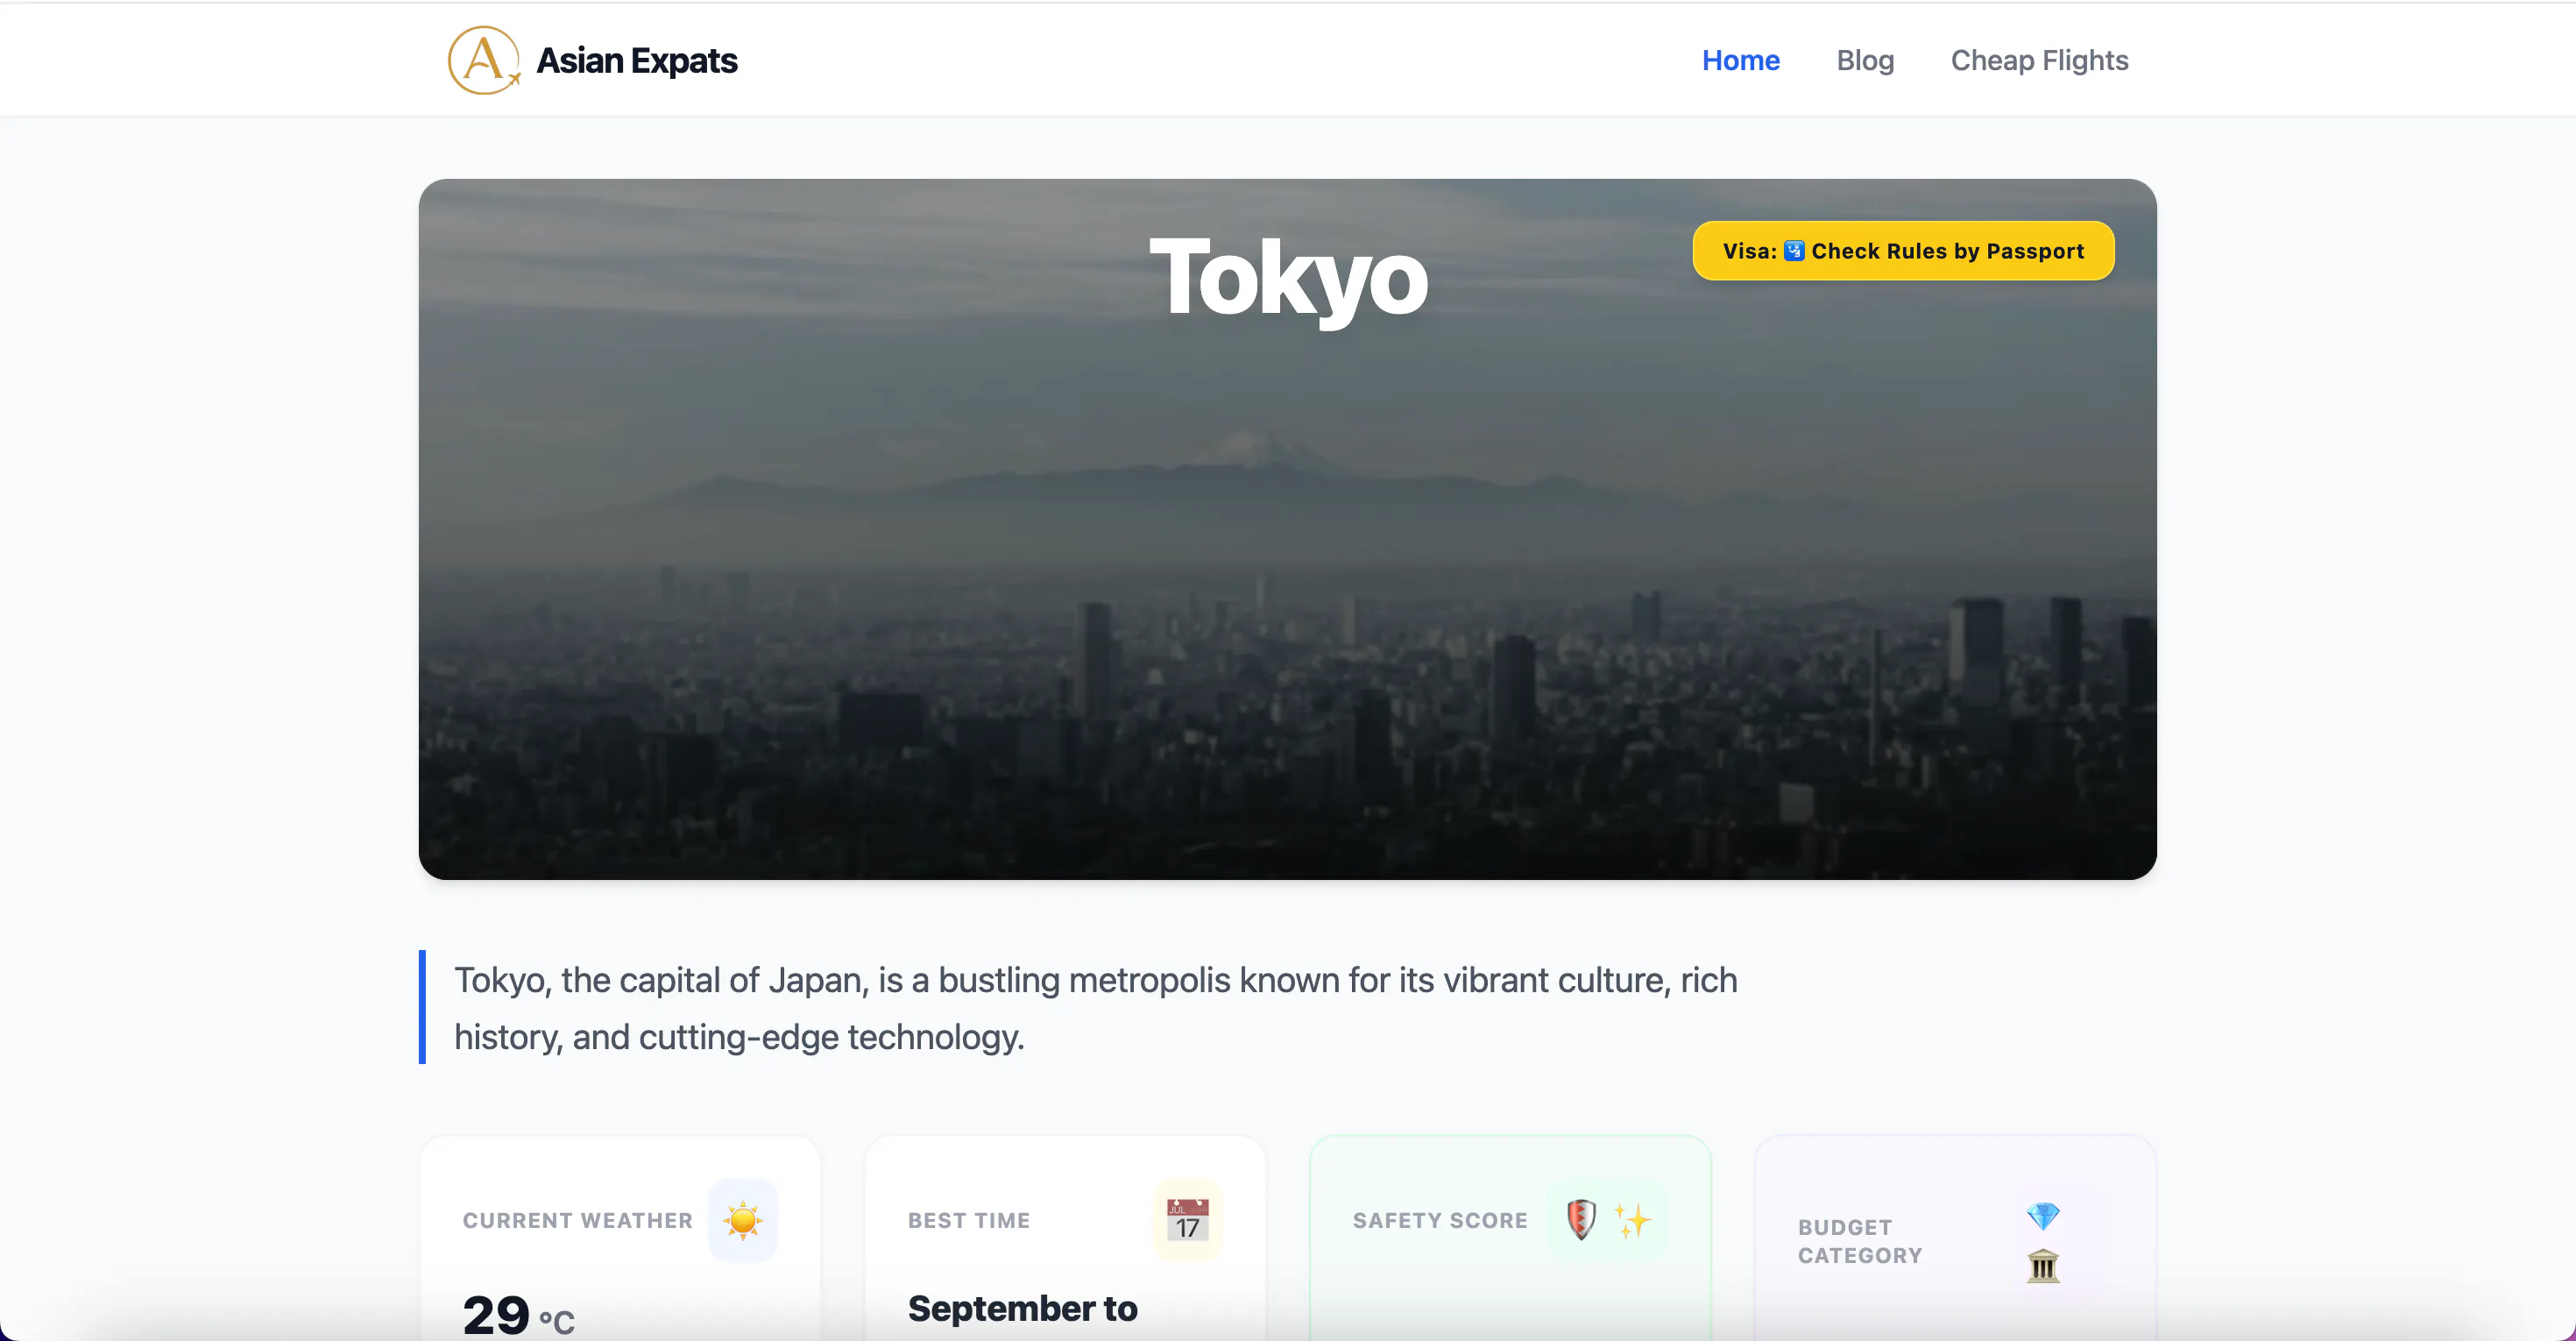Viewport: 2576px width, 1341px height.
Task: Open the Blog nav item
Action: tap(1865, 60)
